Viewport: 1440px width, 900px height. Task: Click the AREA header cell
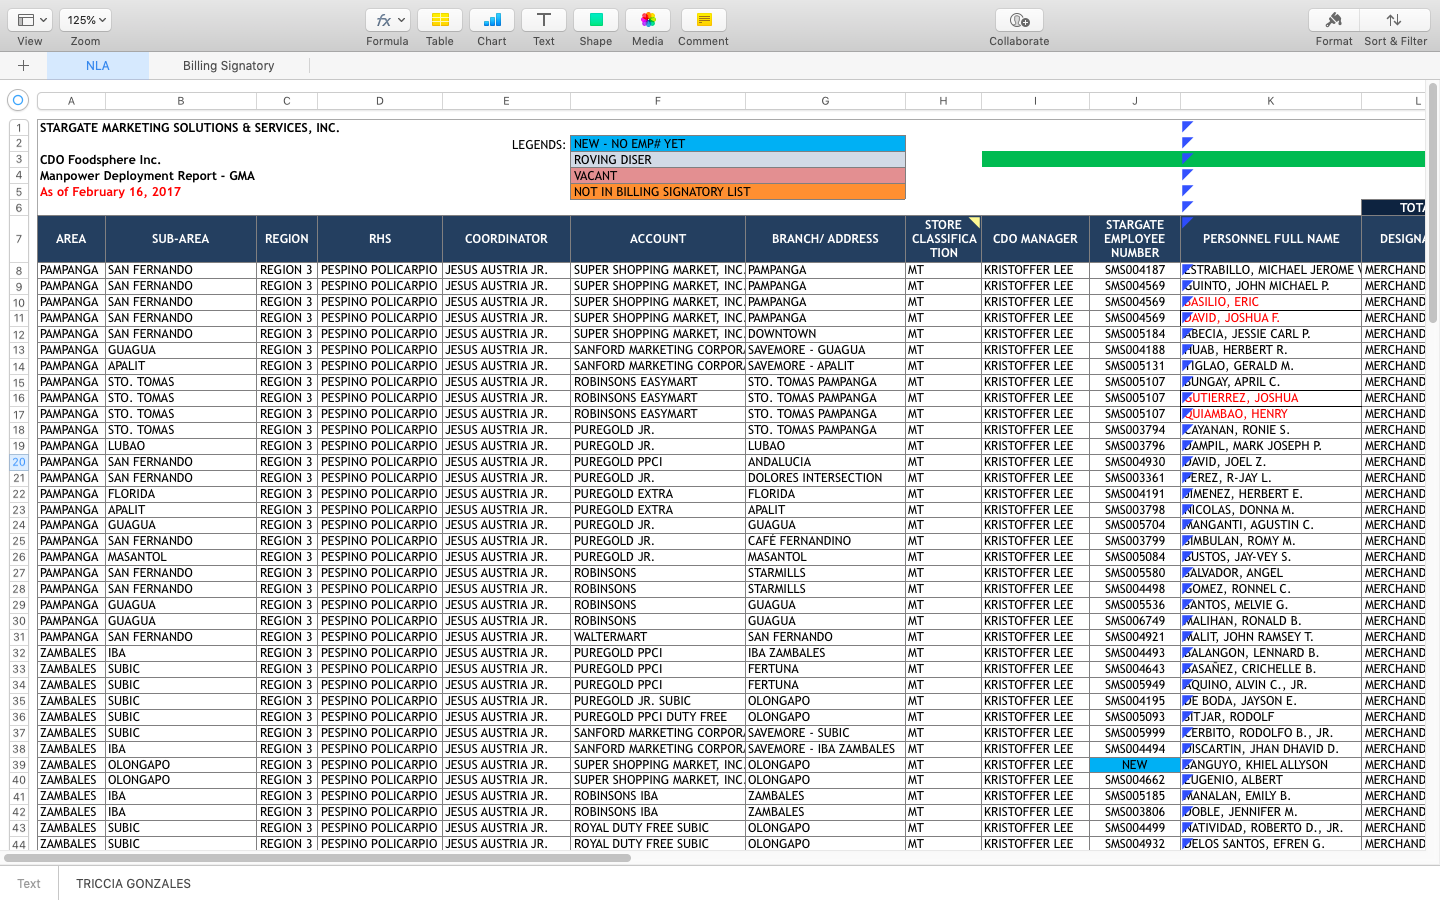click(71, 239)
